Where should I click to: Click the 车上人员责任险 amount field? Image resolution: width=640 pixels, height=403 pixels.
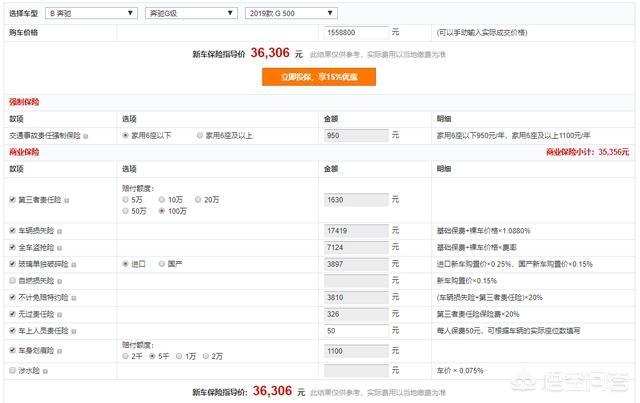(356, 331)
